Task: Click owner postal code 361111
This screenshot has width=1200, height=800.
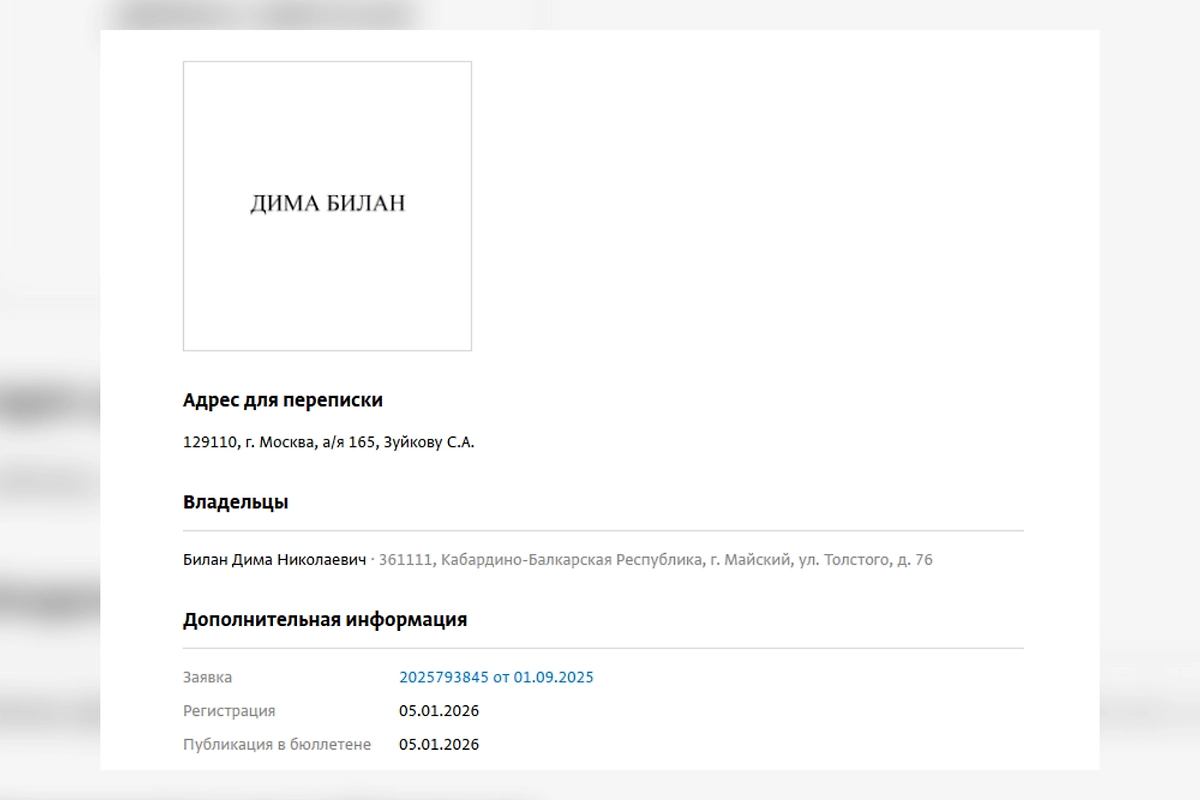Action: coord(405,560)
